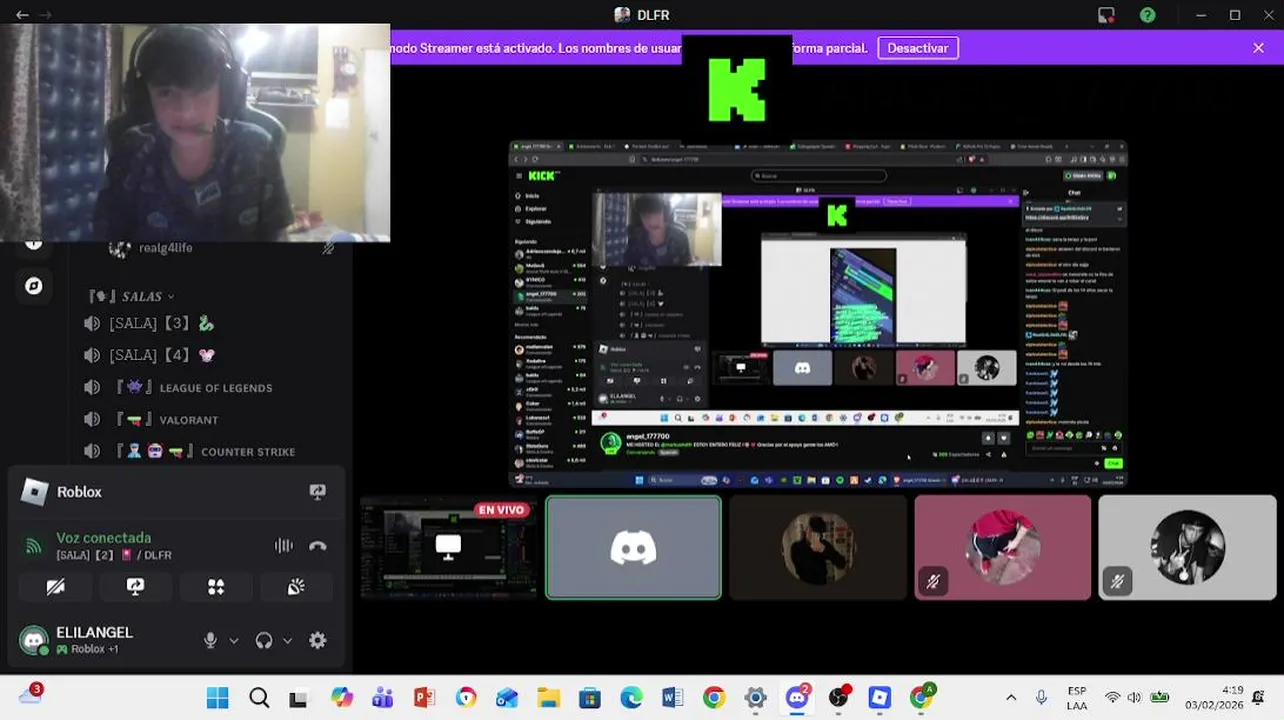
Task: Open Windows Settings gear in the taskbar
Action: (755, 698)
